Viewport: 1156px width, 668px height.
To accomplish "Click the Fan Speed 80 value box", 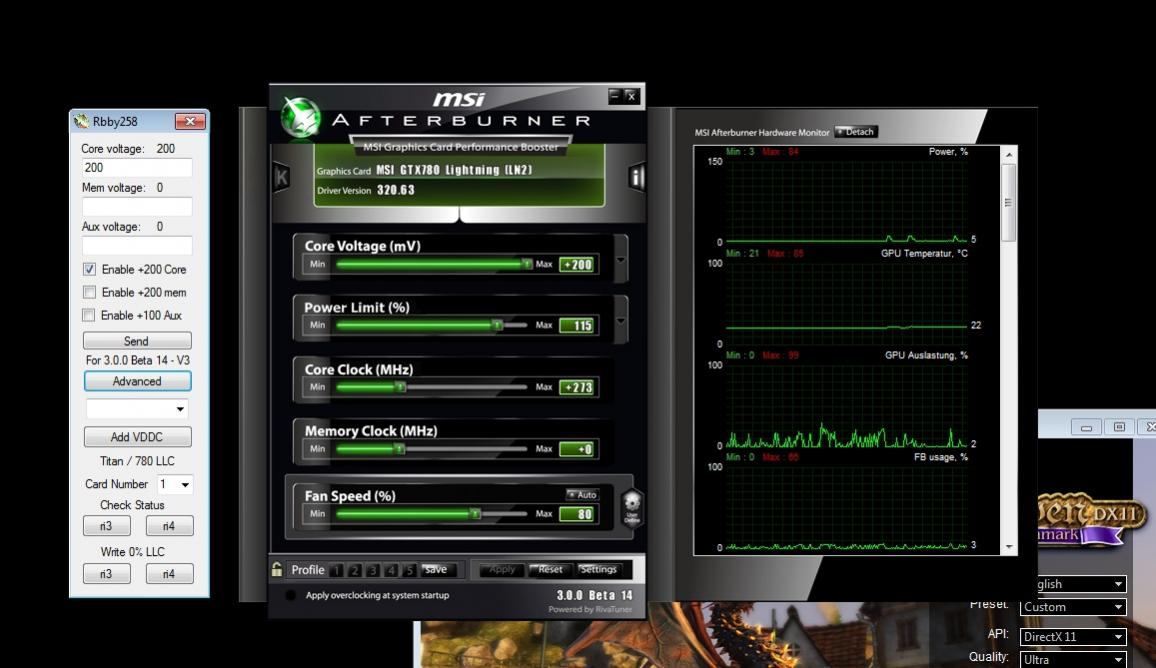I will tap(578, 514).
